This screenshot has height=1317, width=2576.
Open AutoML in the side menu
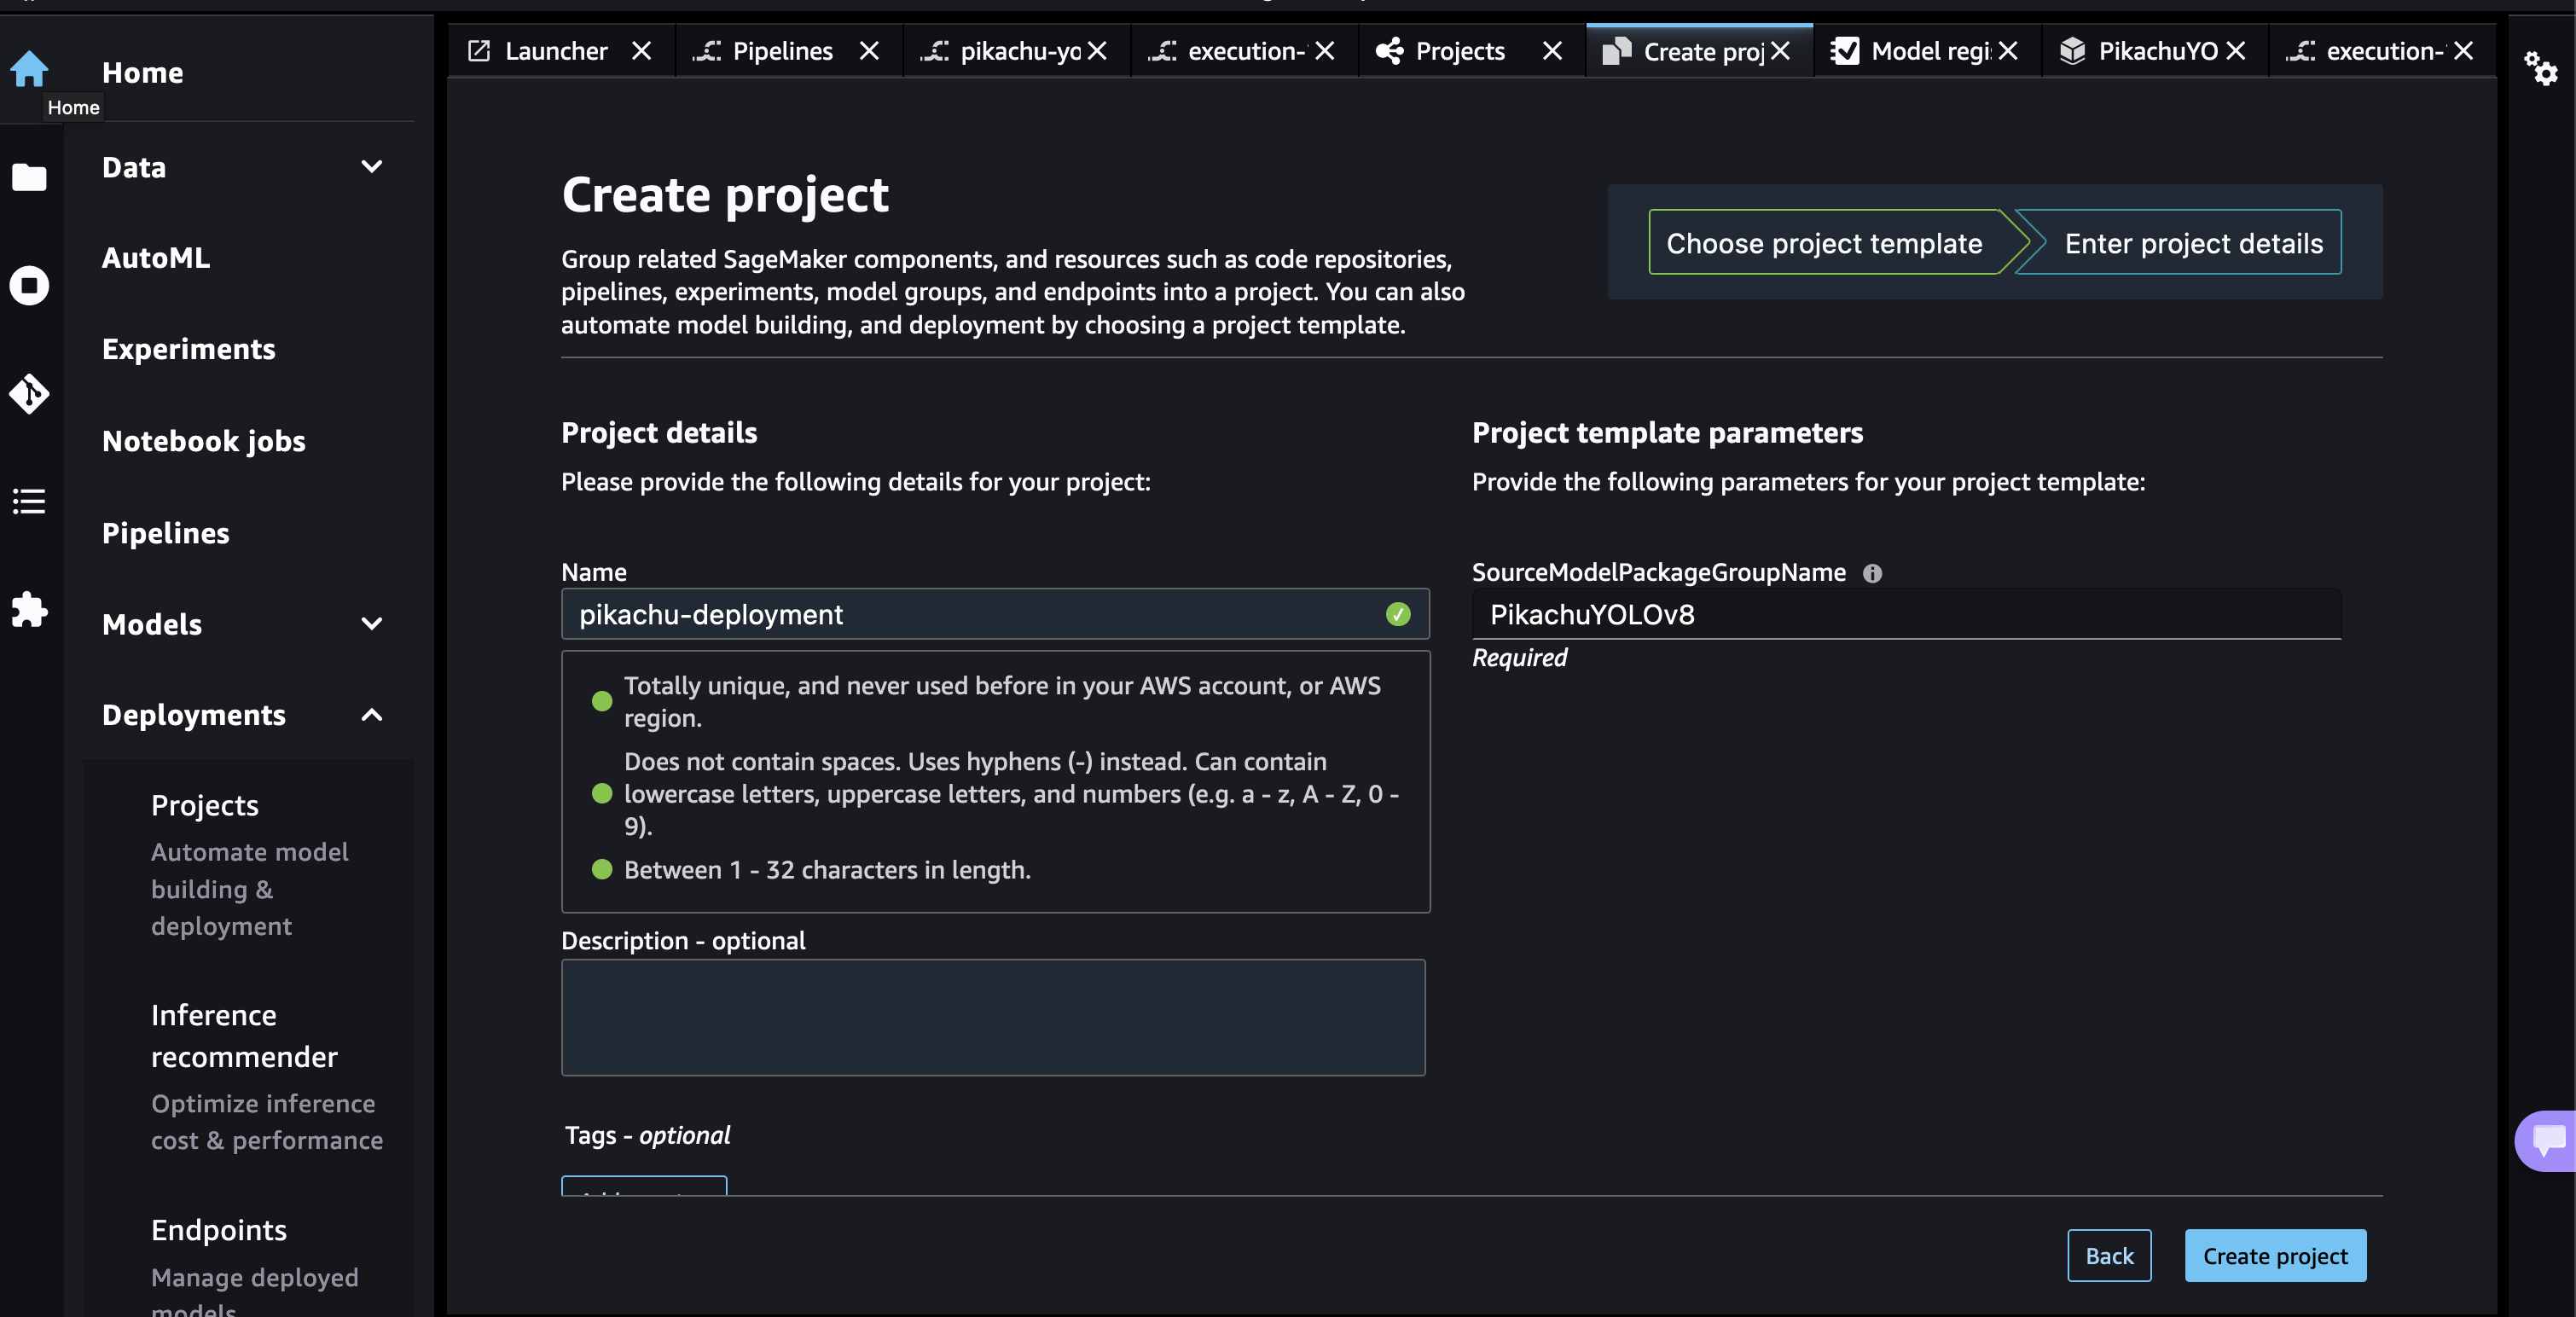coord(156,258)
